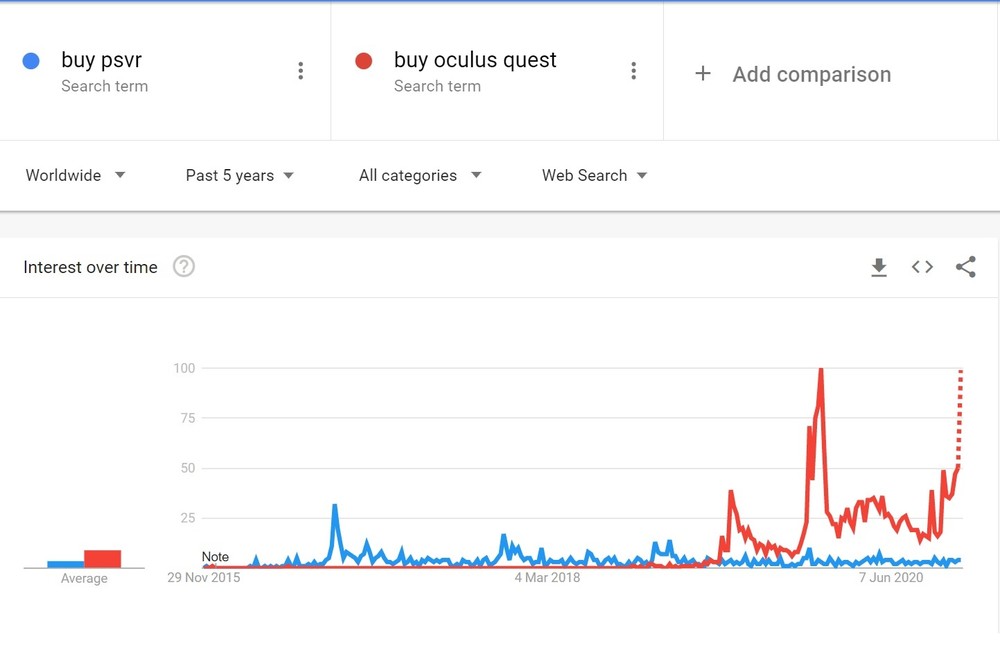This screenshot has width=1000, height=668.
Task: Expand the Worldwide region dropdown
Action: tap(76, 175)
